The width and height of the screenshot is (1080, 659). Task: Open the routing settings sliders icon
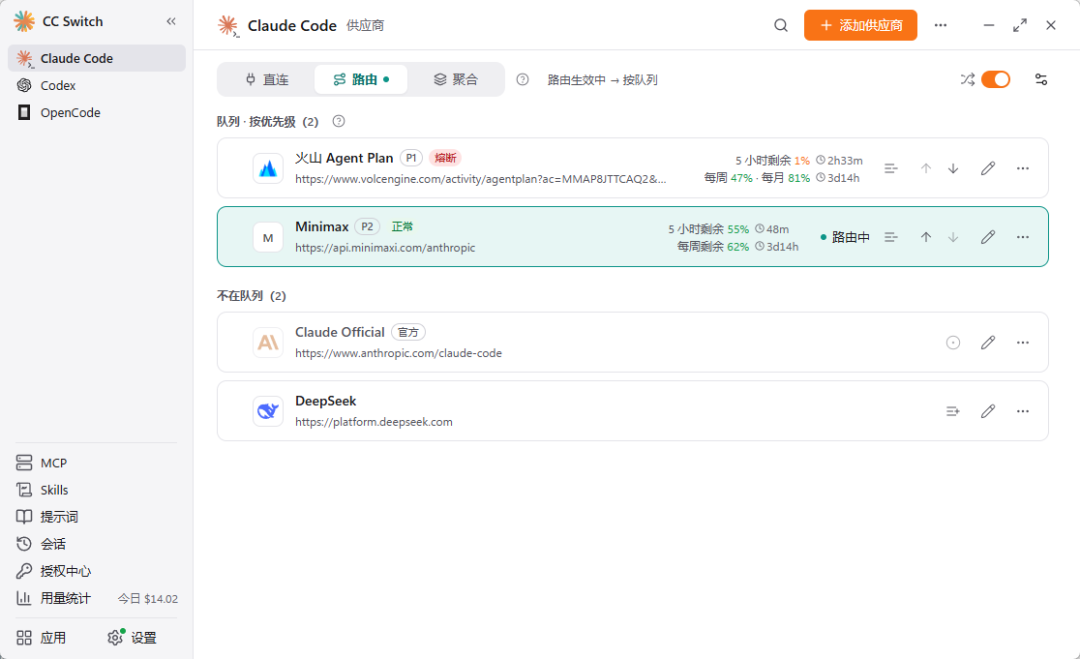coord(1041,79)
